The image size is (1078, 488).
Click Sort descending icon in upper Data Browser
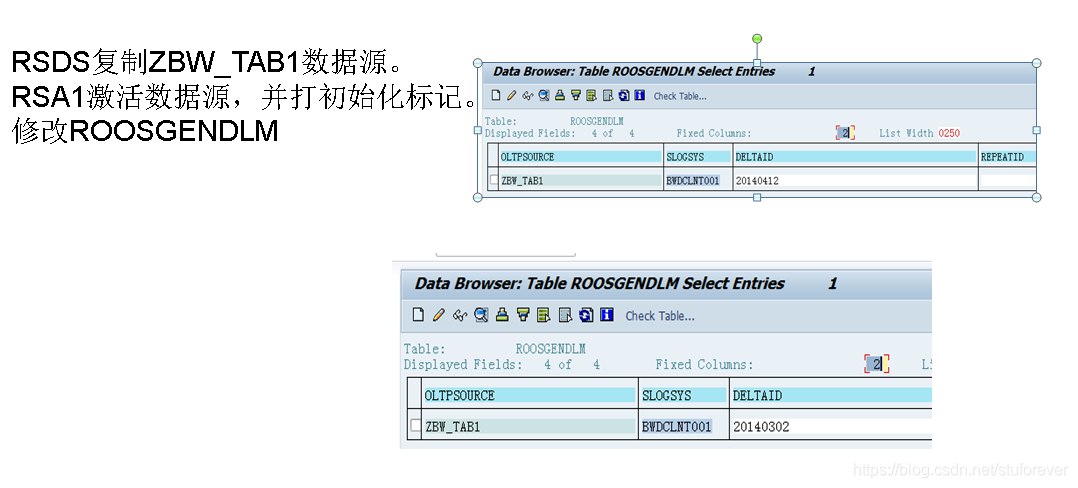coord(576,96)
